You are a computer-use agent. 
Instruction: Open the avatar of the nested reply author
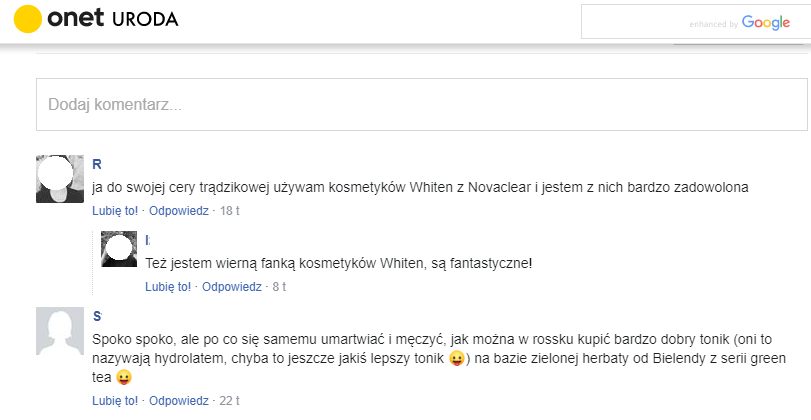click(x=119, y=249)
